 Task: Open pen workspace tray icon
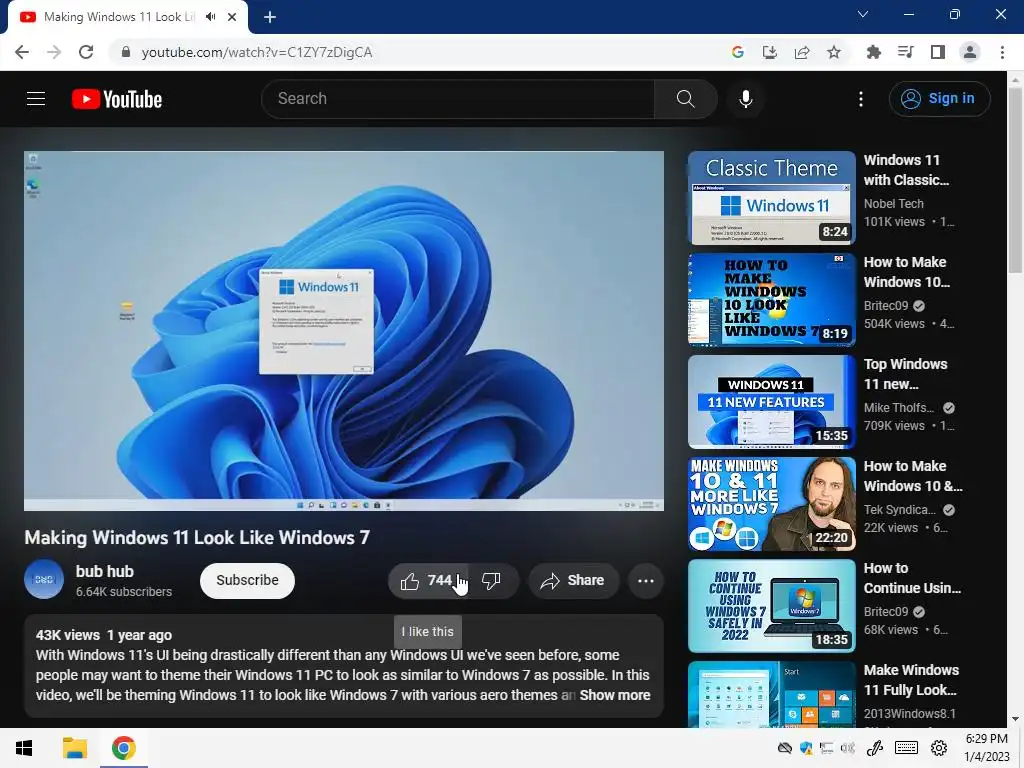tap(875, 748)
